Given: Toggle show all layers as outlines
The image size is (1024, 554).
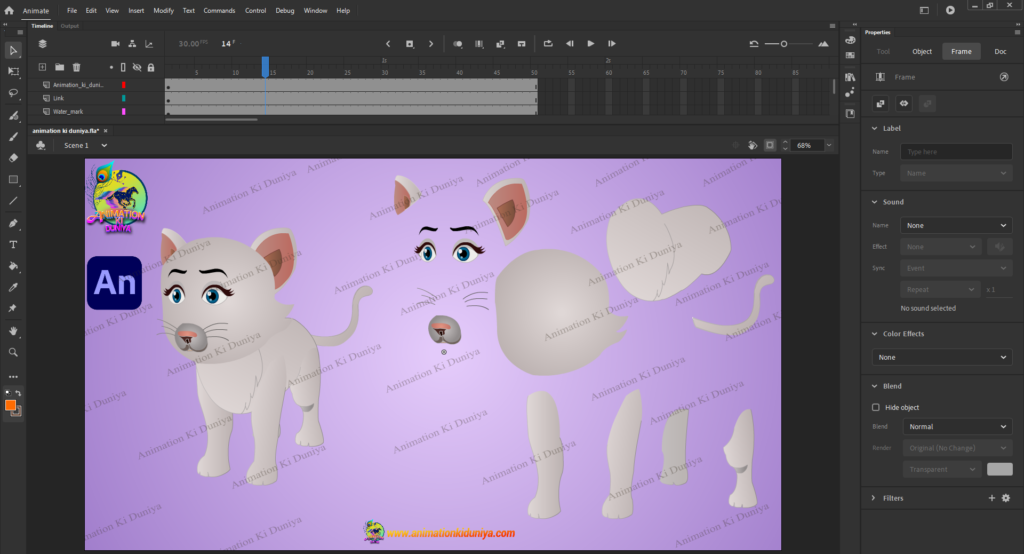Looking at the screenshot, I should tap(123, 67).
